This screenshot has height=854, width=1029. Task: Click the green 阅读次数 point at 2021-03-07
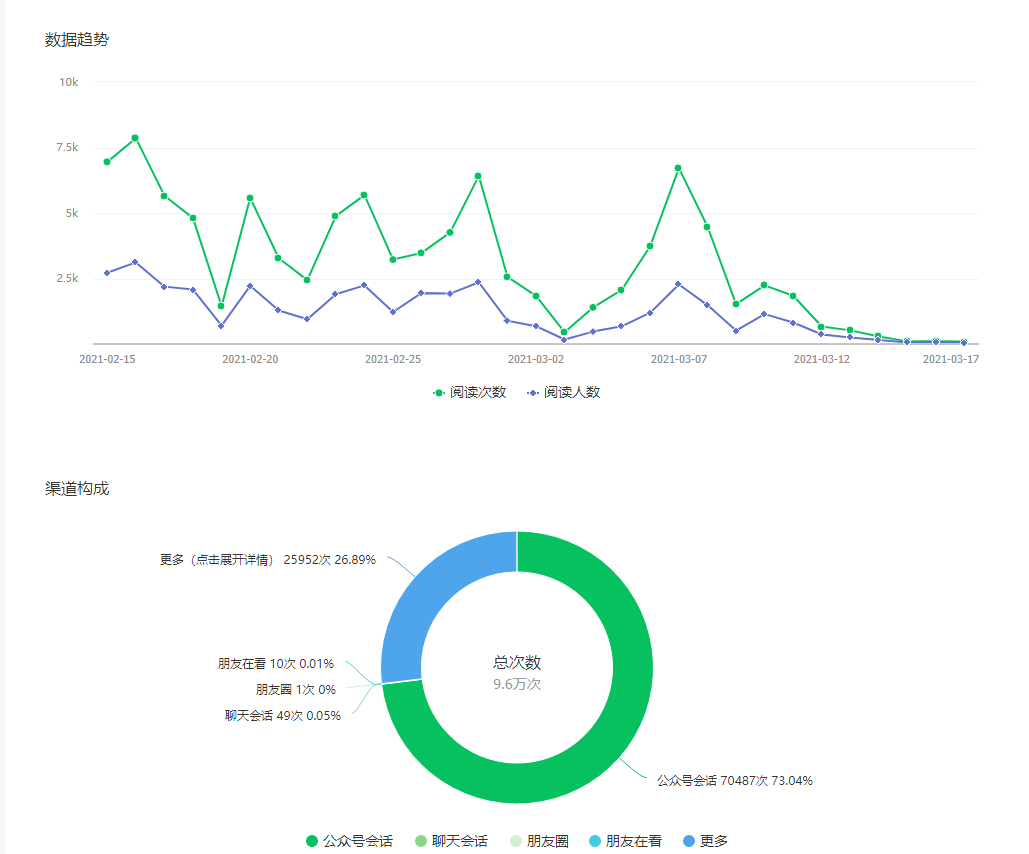tap(679, 168)
